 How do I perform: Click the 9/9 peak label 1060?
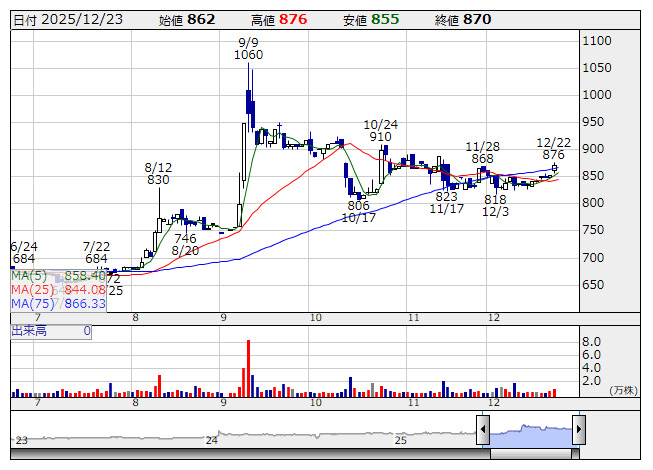(248, 55)
